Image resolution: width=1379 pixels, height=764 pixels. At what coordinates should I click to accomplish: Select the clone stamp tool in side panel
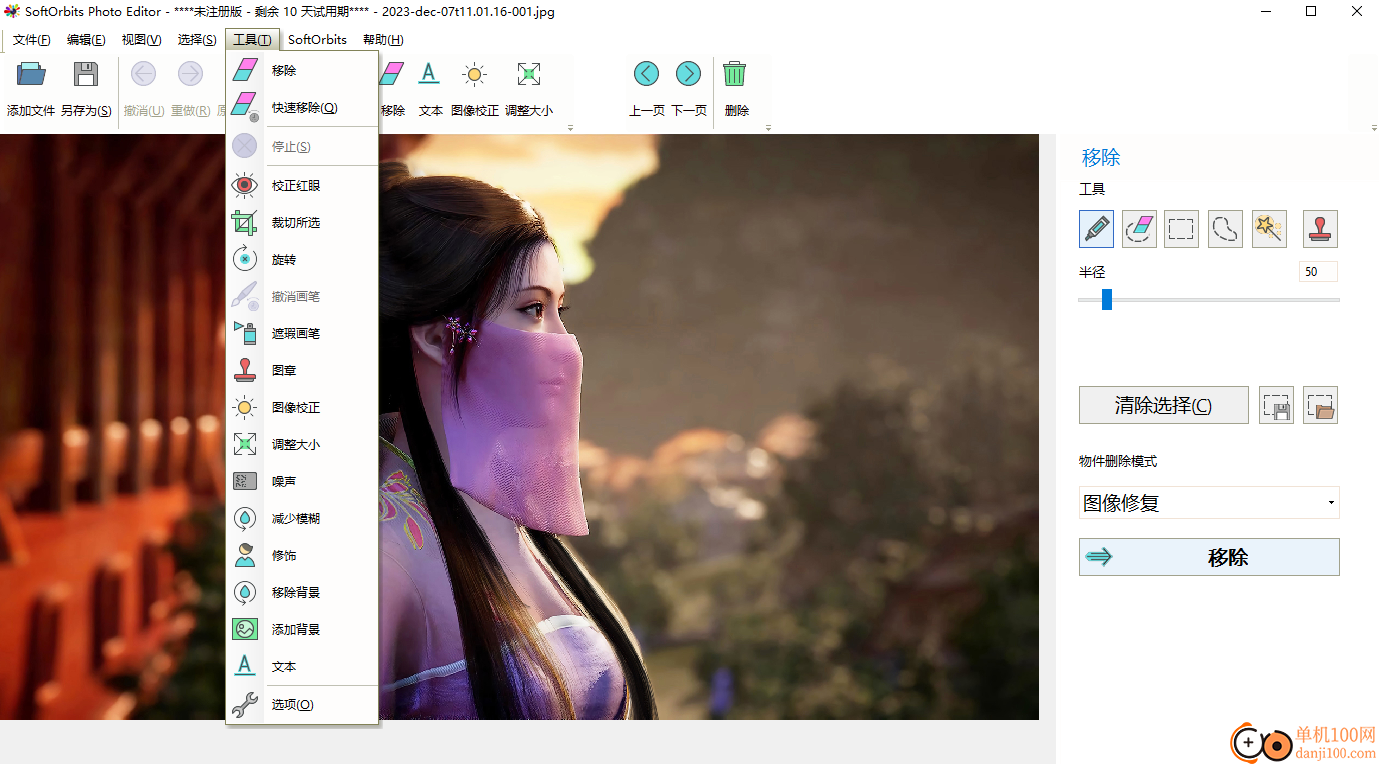pyautogui.click(x=1321, y=229)
